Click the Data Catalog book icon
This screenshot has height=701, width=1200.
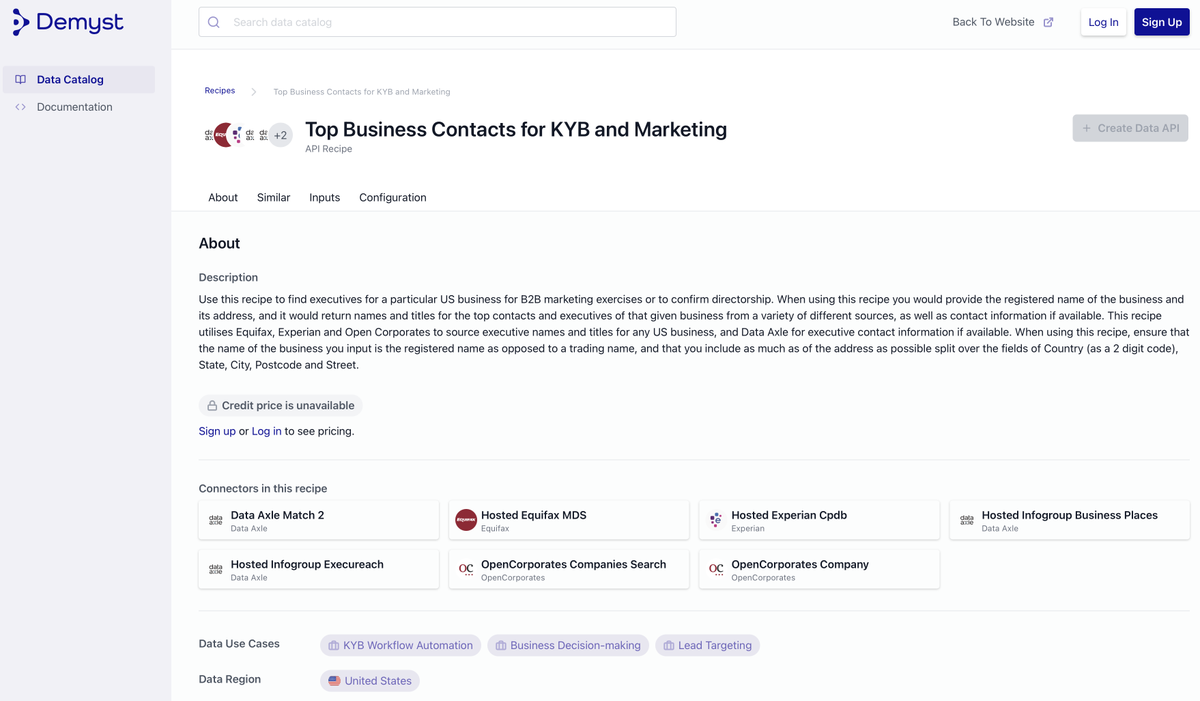(20, 79)
